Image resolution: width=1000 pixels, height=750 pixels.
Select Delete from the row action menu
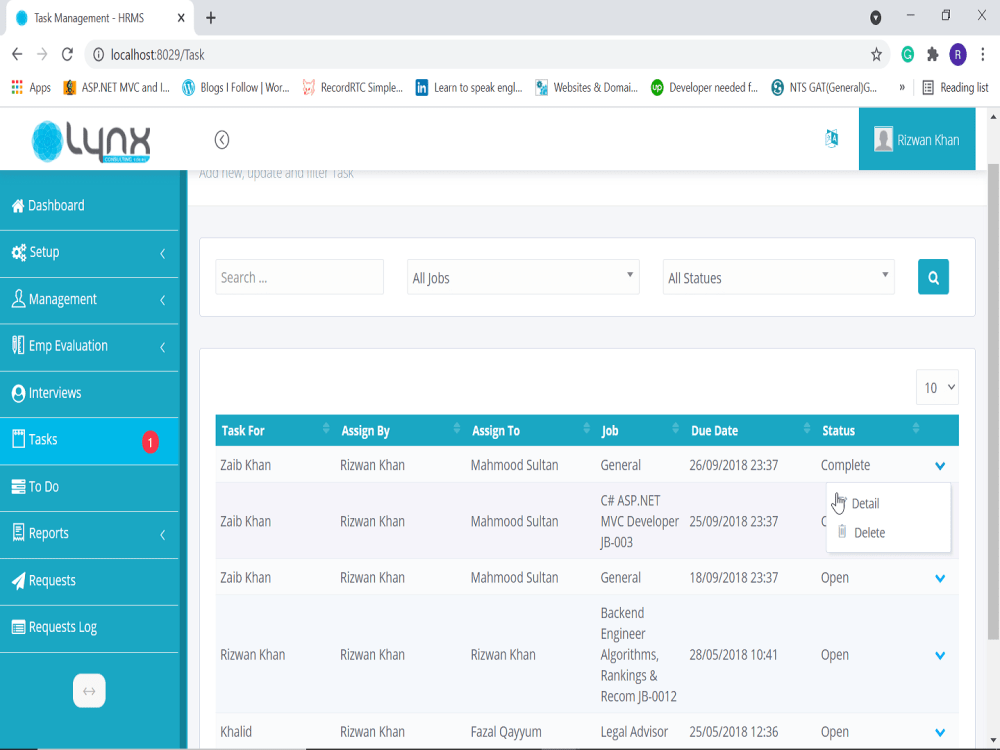click(x=869, y=533)
